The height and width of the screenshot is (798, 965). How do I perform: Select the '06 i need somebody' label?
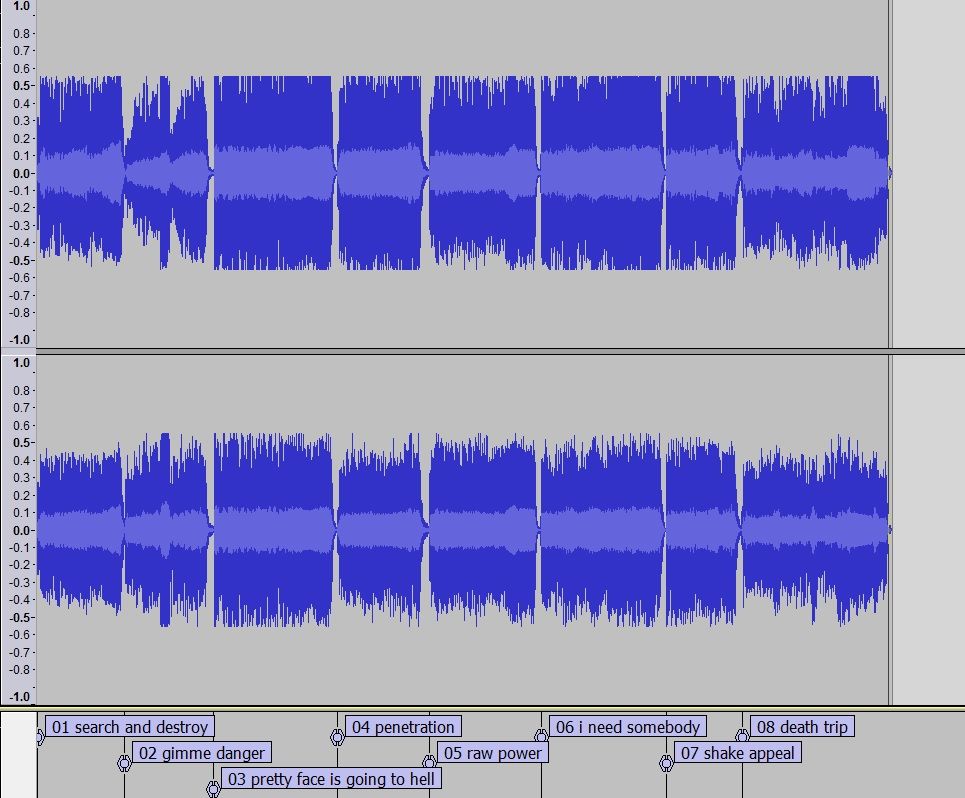pos(628,727)
